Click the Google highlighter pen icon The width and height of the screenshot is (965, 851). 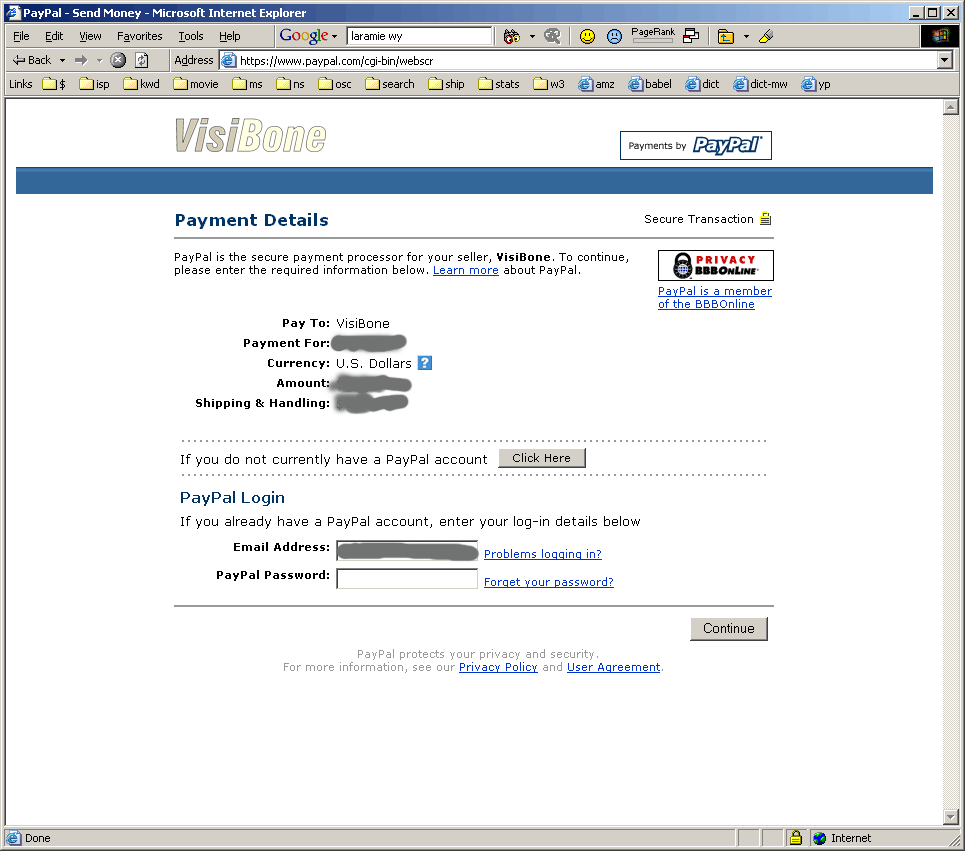point(766,37)
